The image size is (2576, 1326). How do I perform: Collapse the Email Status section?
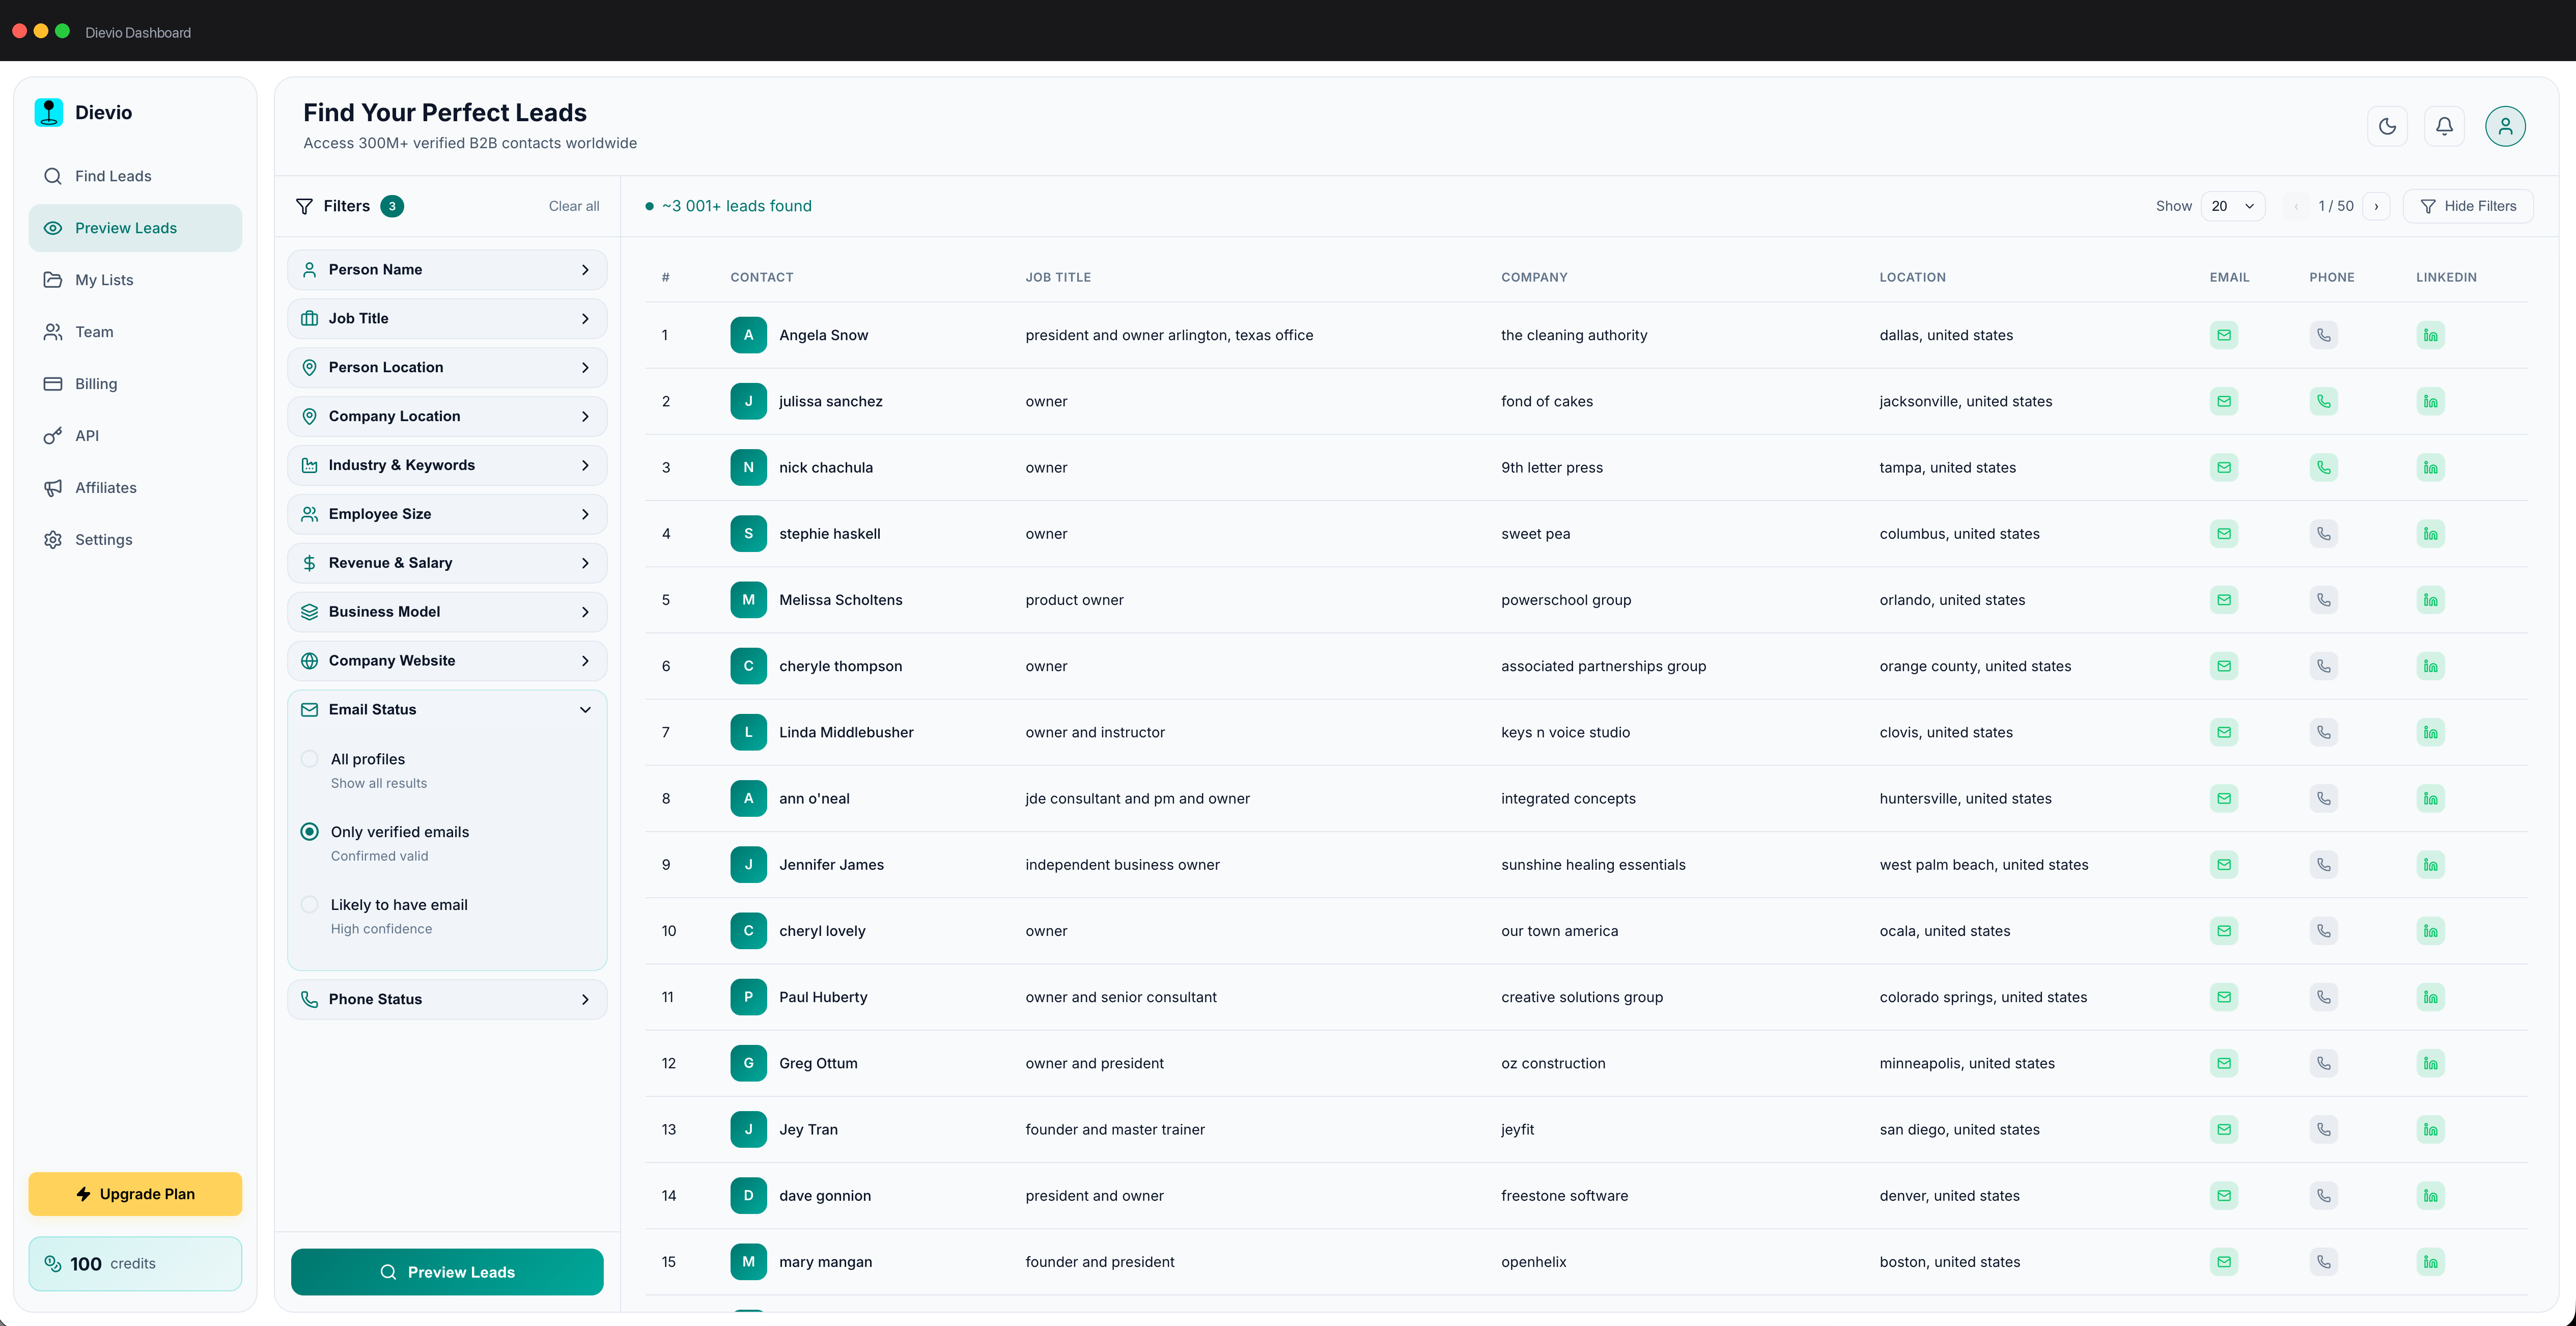click(585, 709)
